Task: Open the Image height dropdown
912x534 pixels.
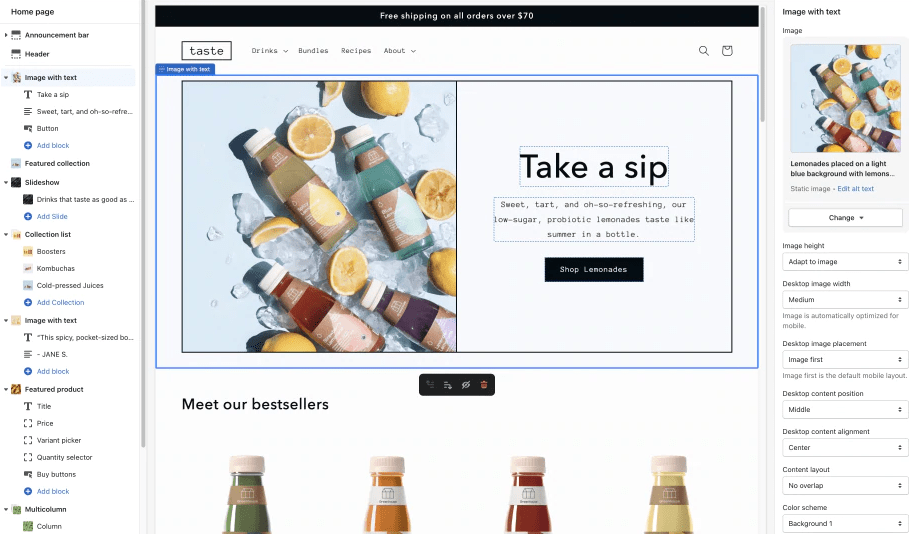Action: (845, 261)
